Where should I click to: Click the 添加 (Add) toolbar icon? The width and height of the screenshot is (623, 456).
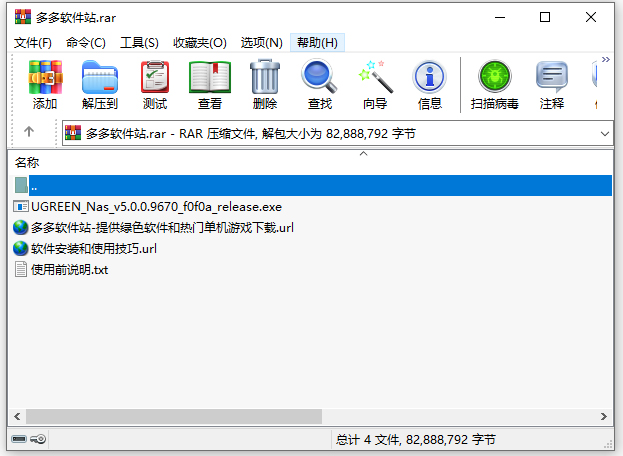click(x=45, y=77)
